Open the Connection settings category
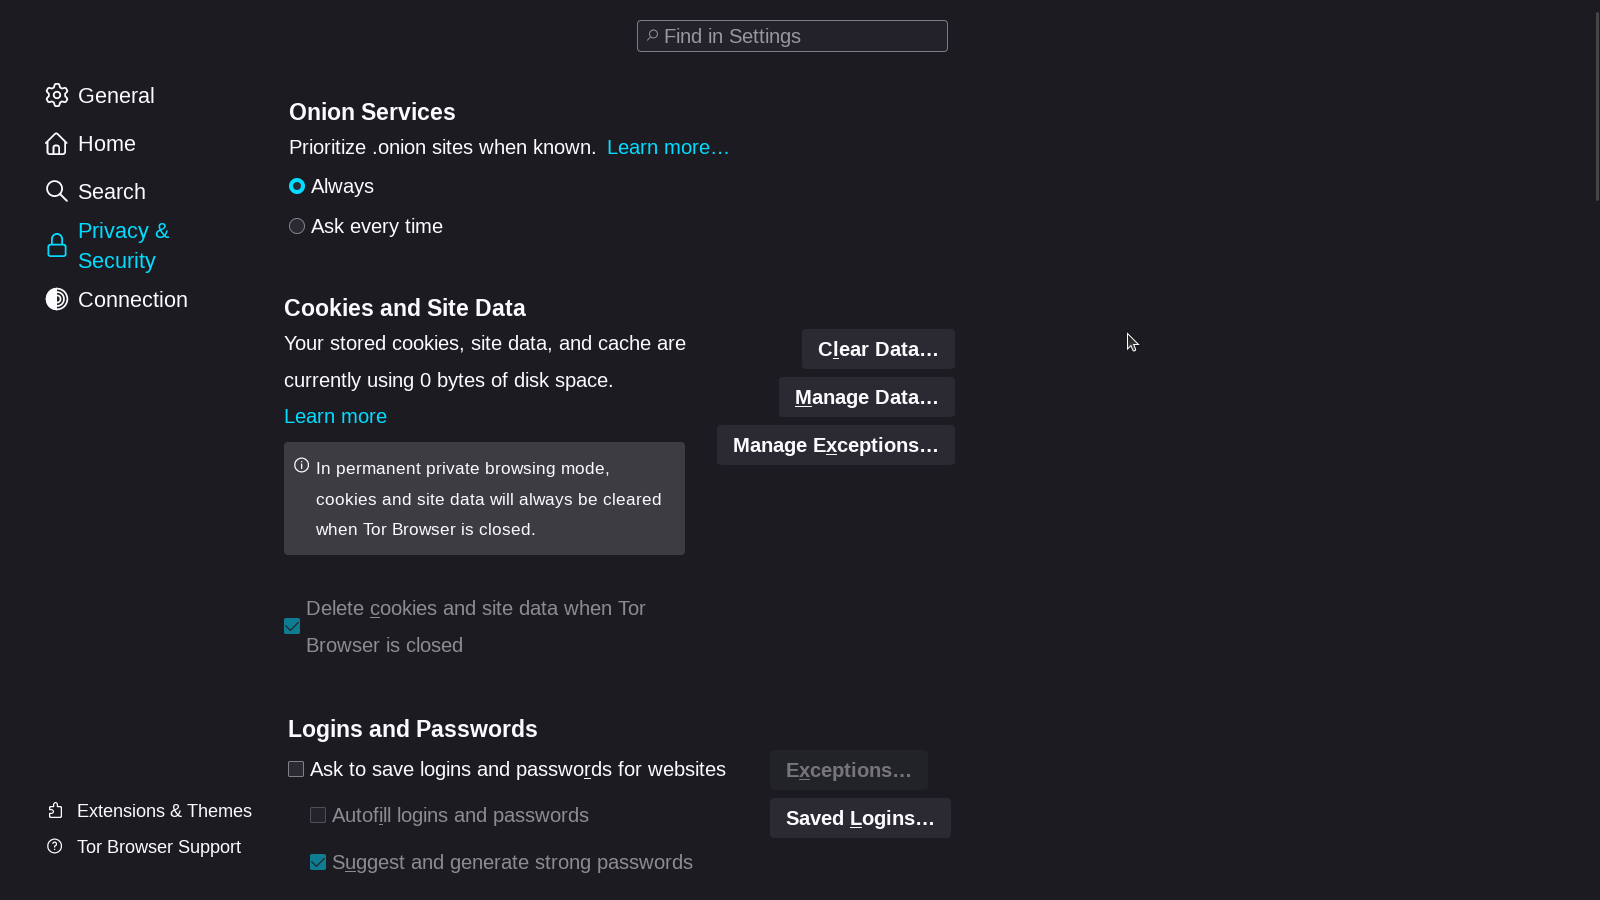 click(132, 300)
